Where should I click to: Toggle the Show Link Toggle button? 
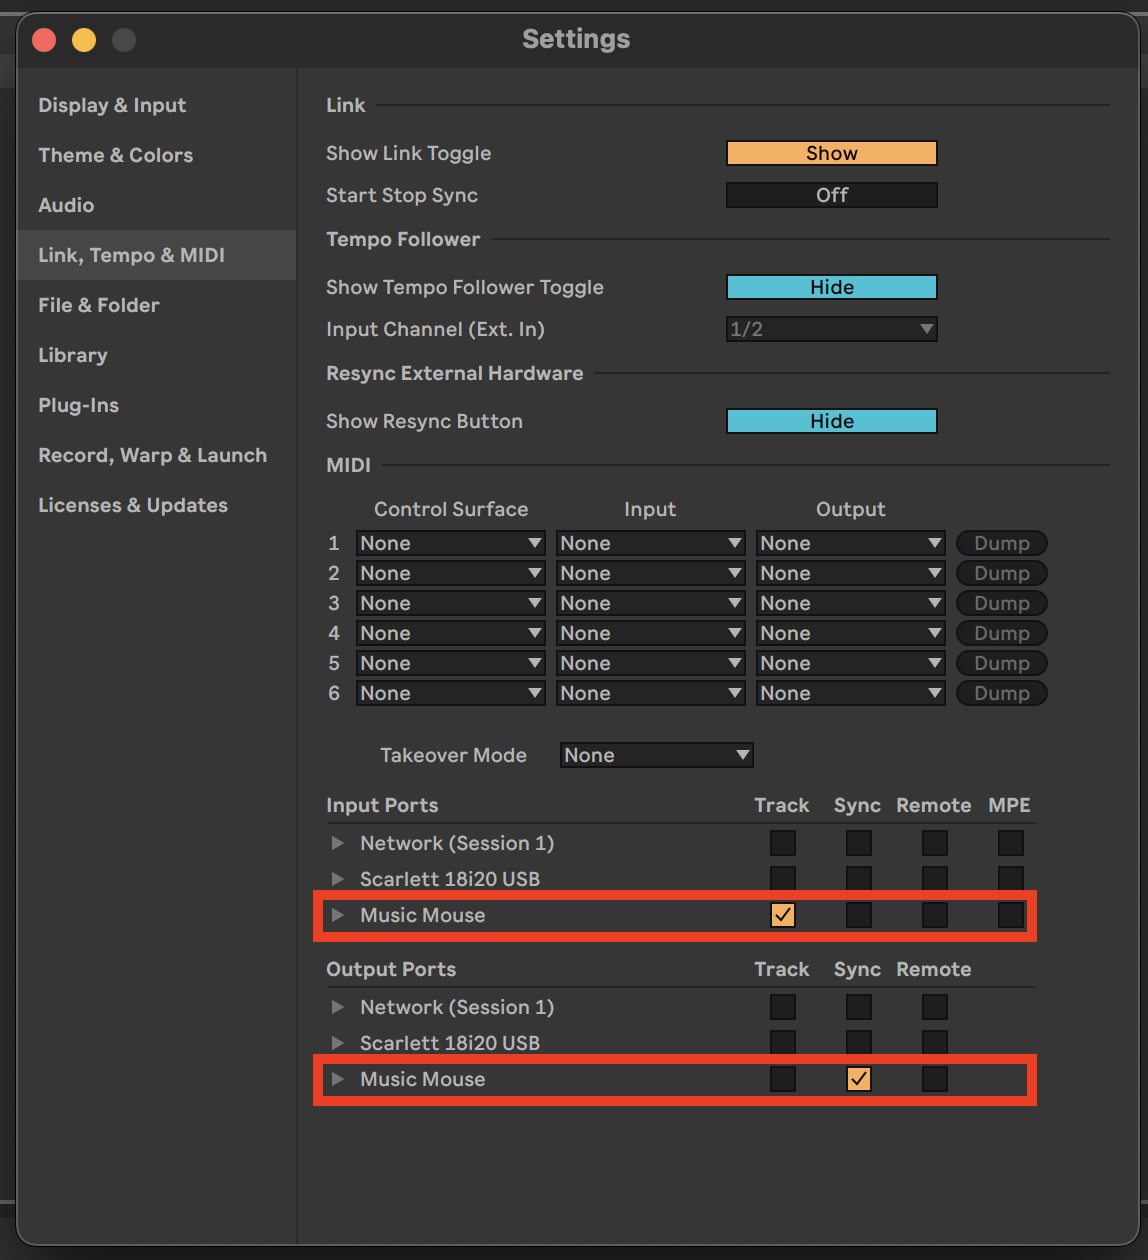831,153
